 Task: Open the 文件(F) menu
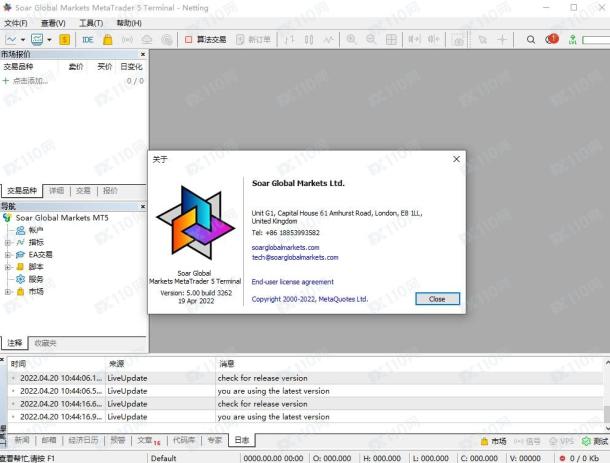pos(16,23)
